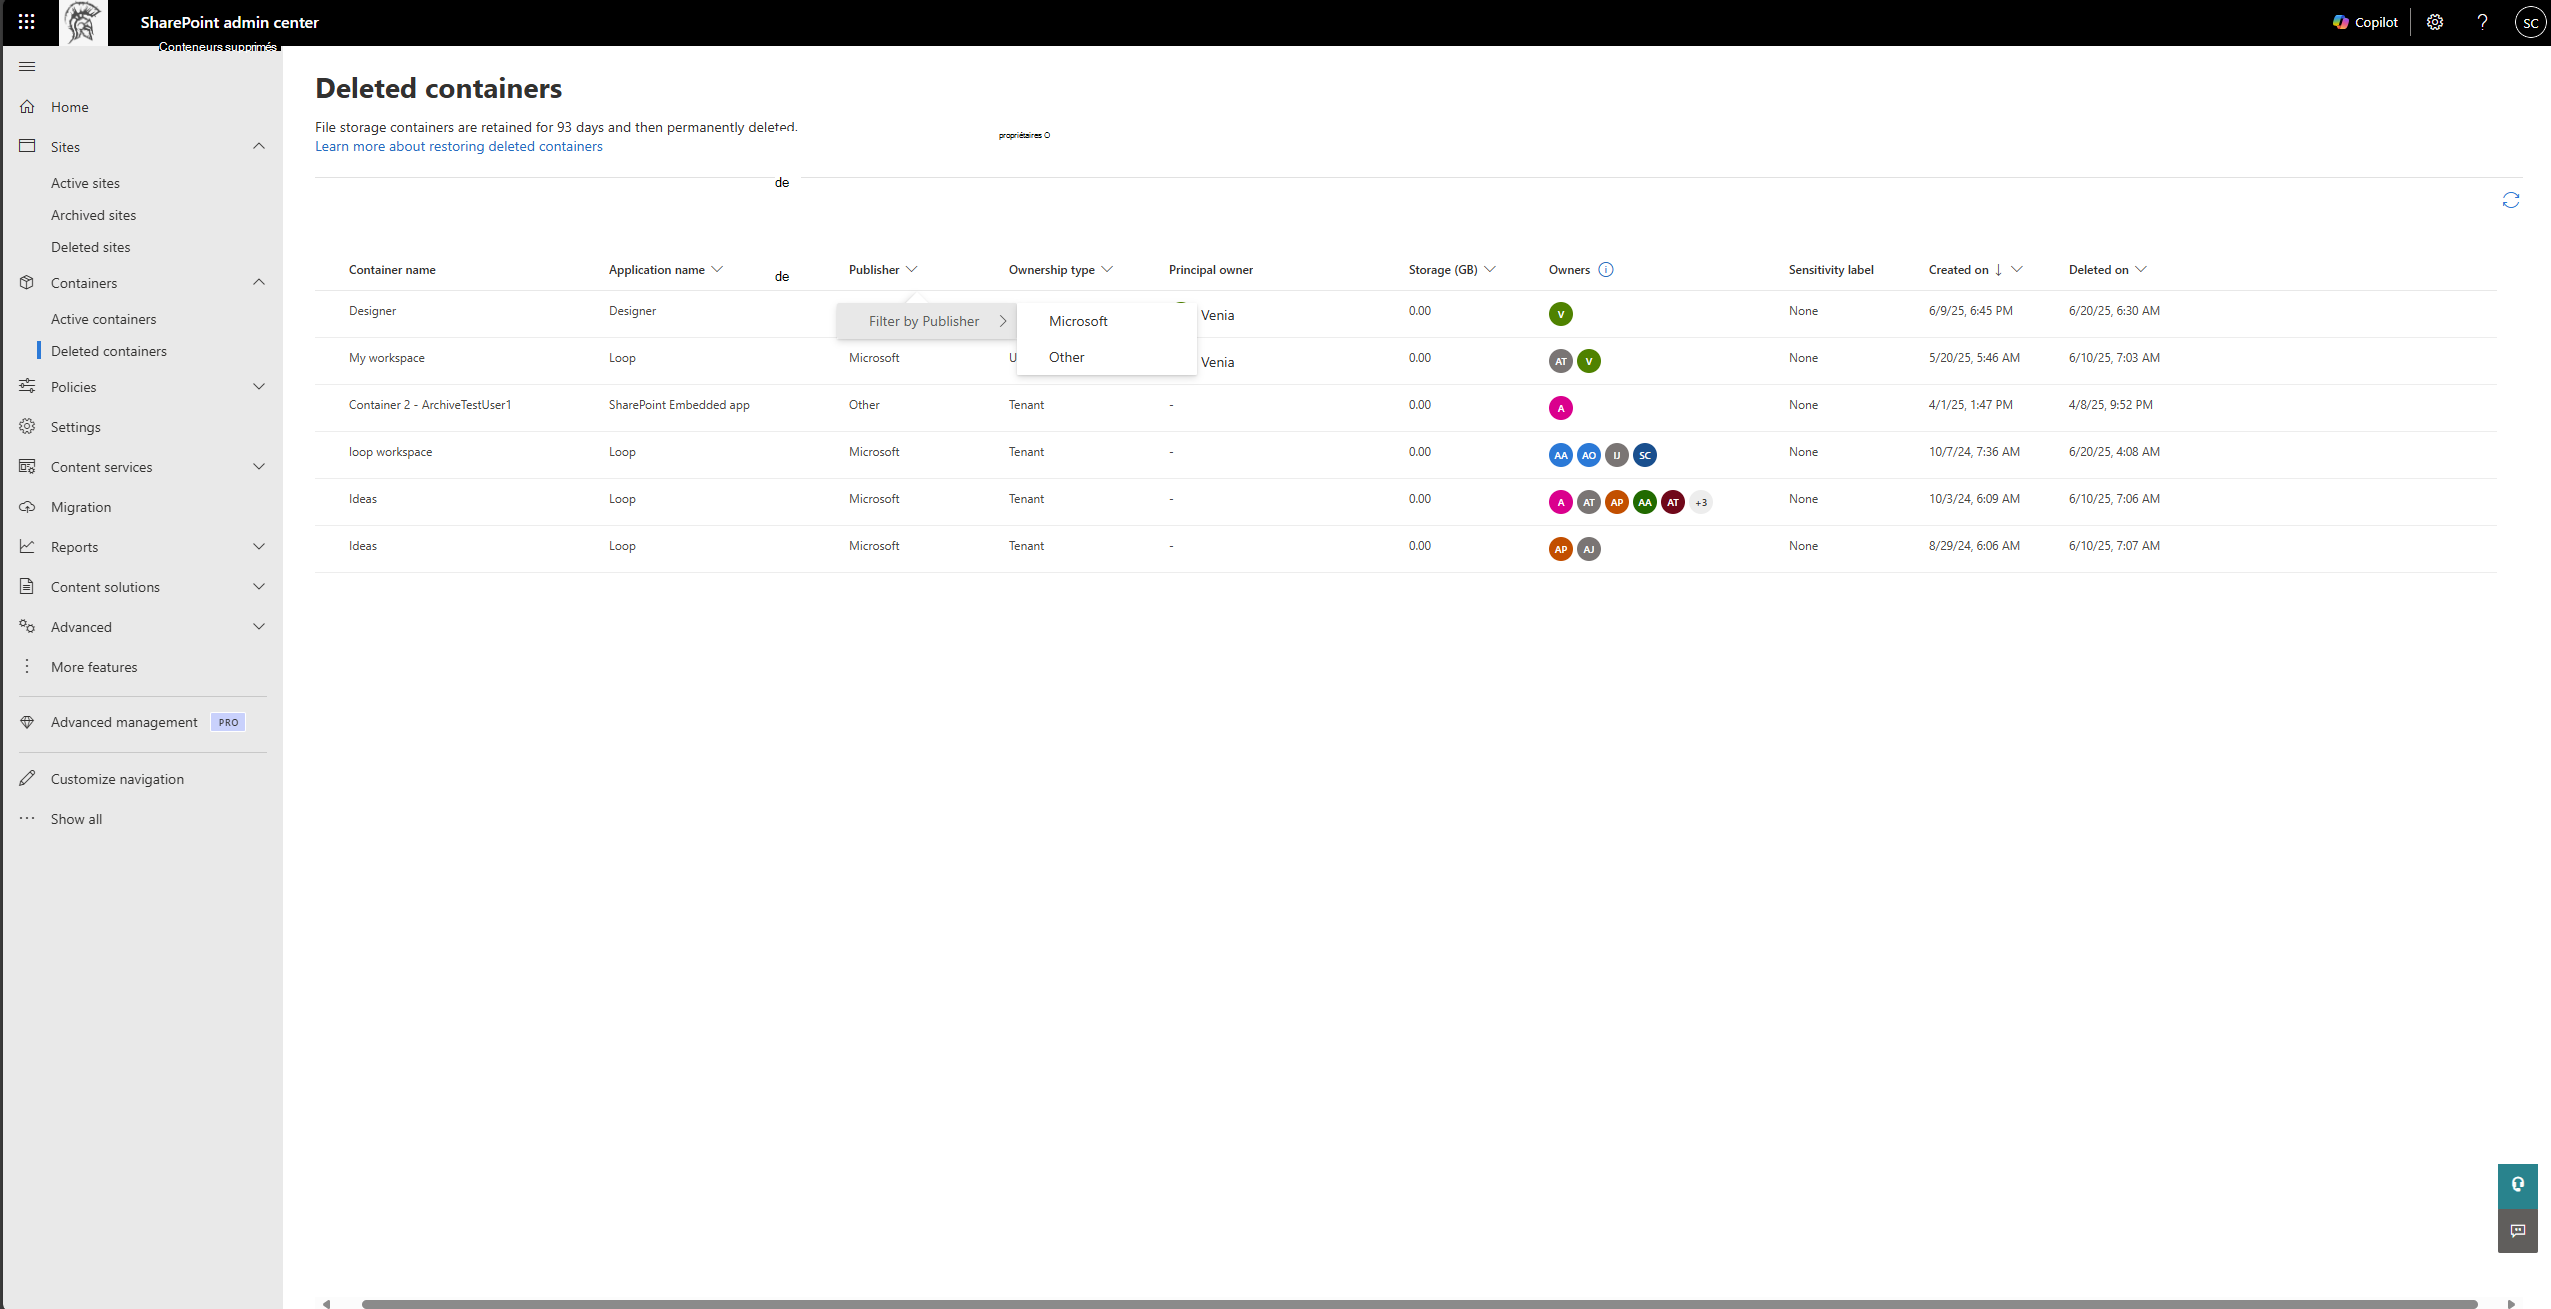2551x1309 pixels.
Task: Open the feedback chat icon button
Action: click(x=2517, y=1230)
